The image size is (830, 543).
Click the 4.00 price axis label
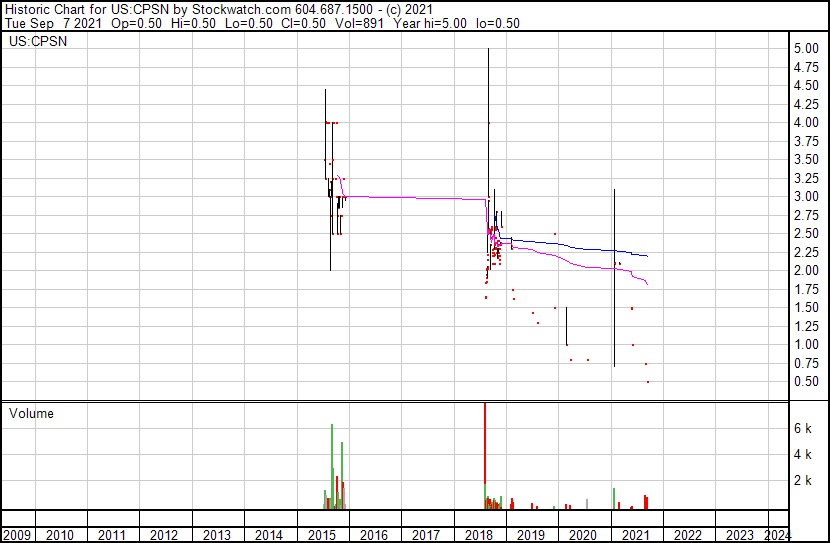tap(806, 122)
